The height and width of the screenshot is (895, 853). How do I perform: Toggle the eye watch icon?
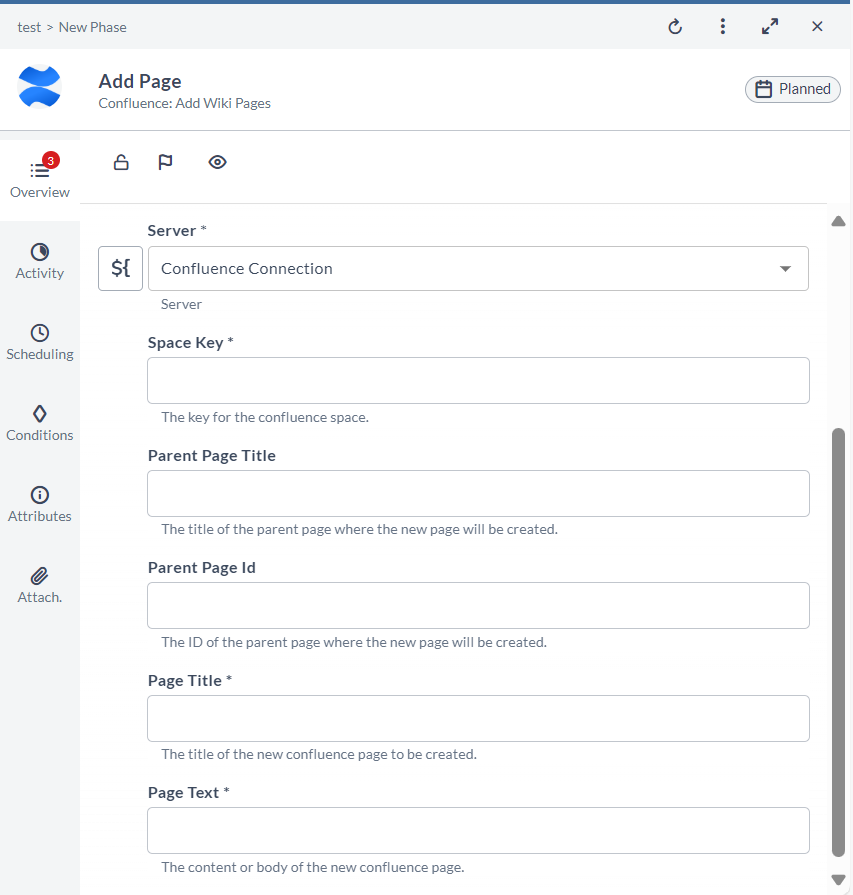[x=218, y=162]
